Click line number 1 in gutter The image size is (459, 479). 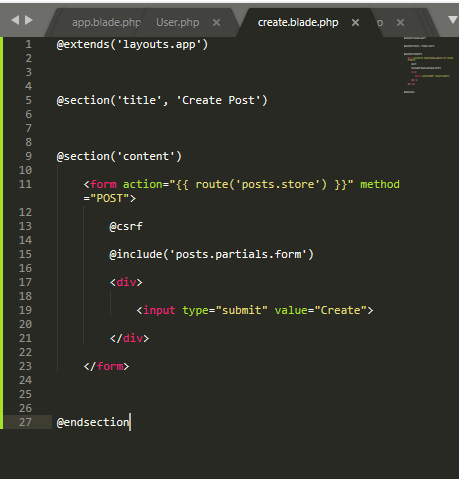point(29,44)
